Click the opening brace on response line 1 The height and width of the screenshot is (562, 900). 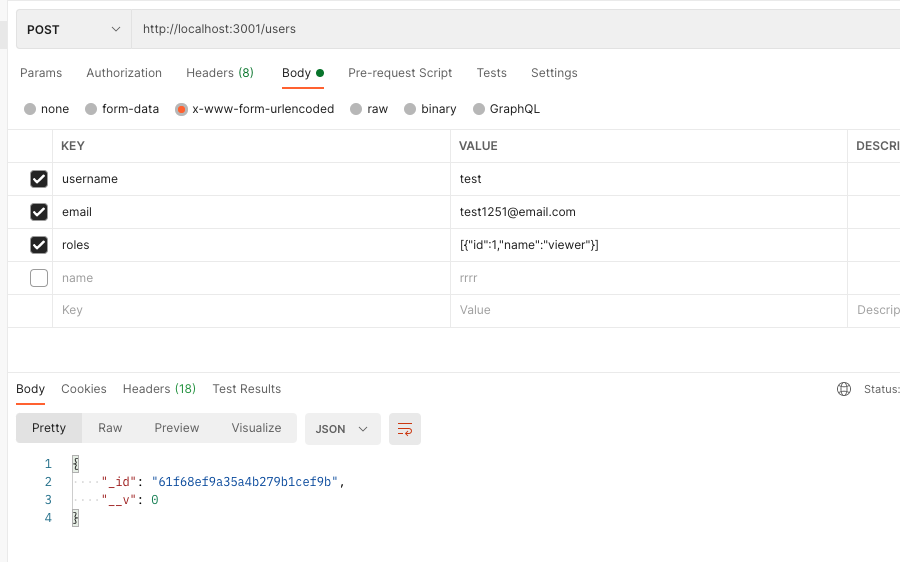76,464
